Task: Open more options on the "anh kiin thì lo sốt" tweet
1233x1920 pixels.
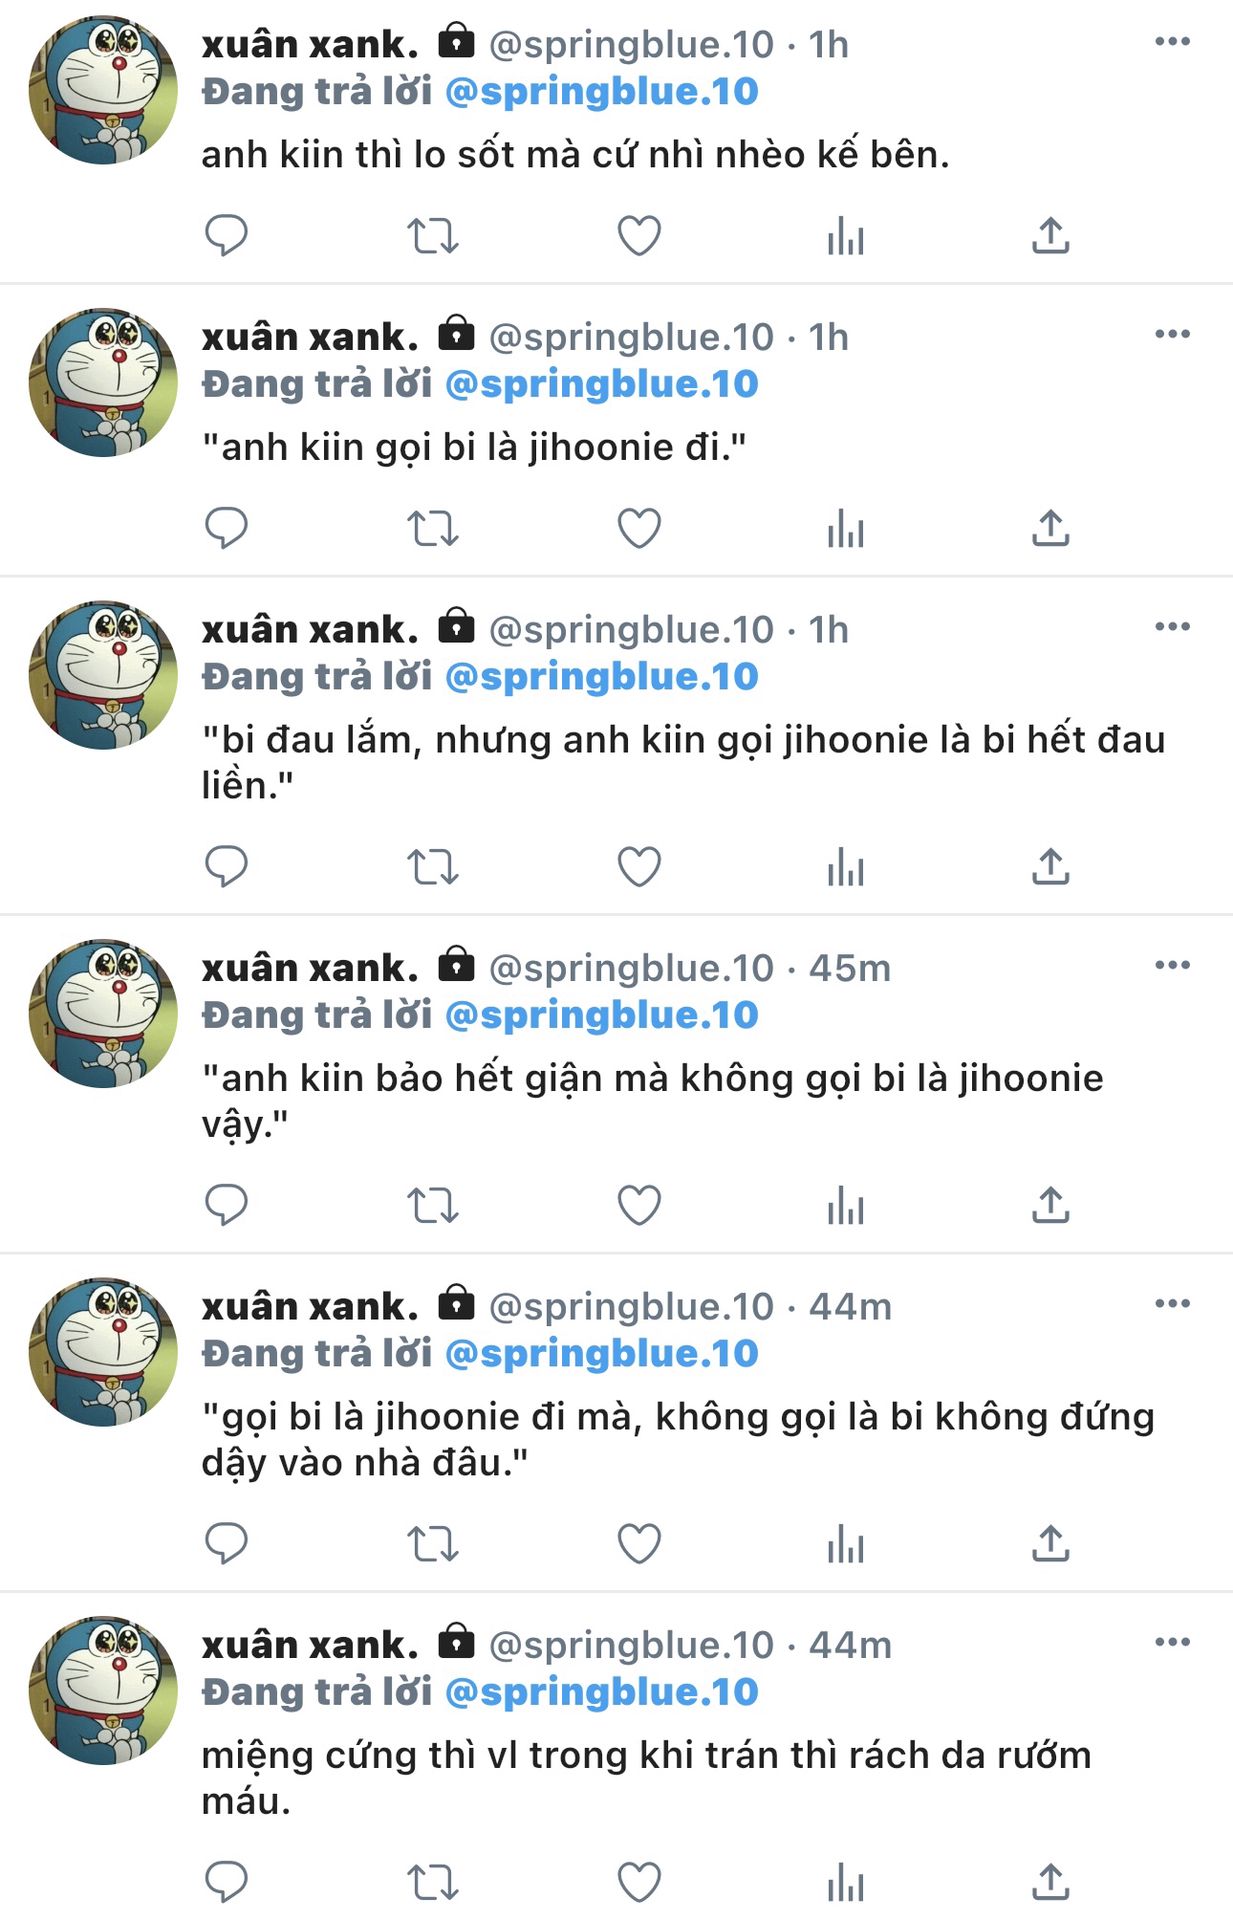Action: (x=1172, y=41)
